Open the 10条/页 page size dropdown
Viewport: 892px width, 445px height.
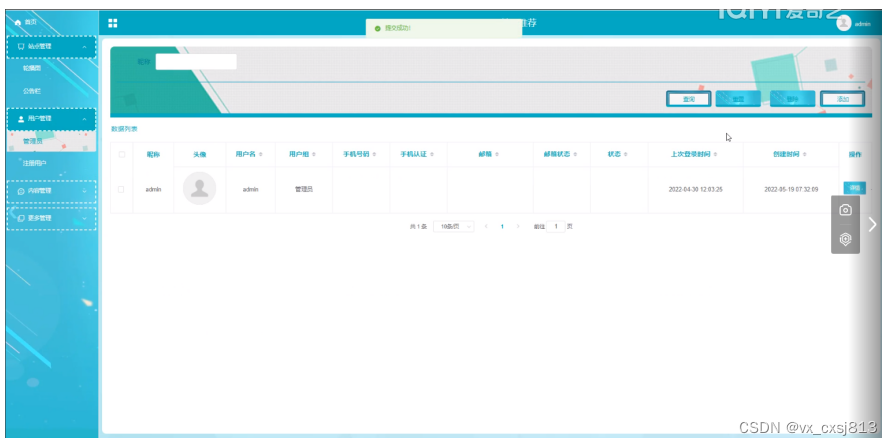[x=453, y=226]
